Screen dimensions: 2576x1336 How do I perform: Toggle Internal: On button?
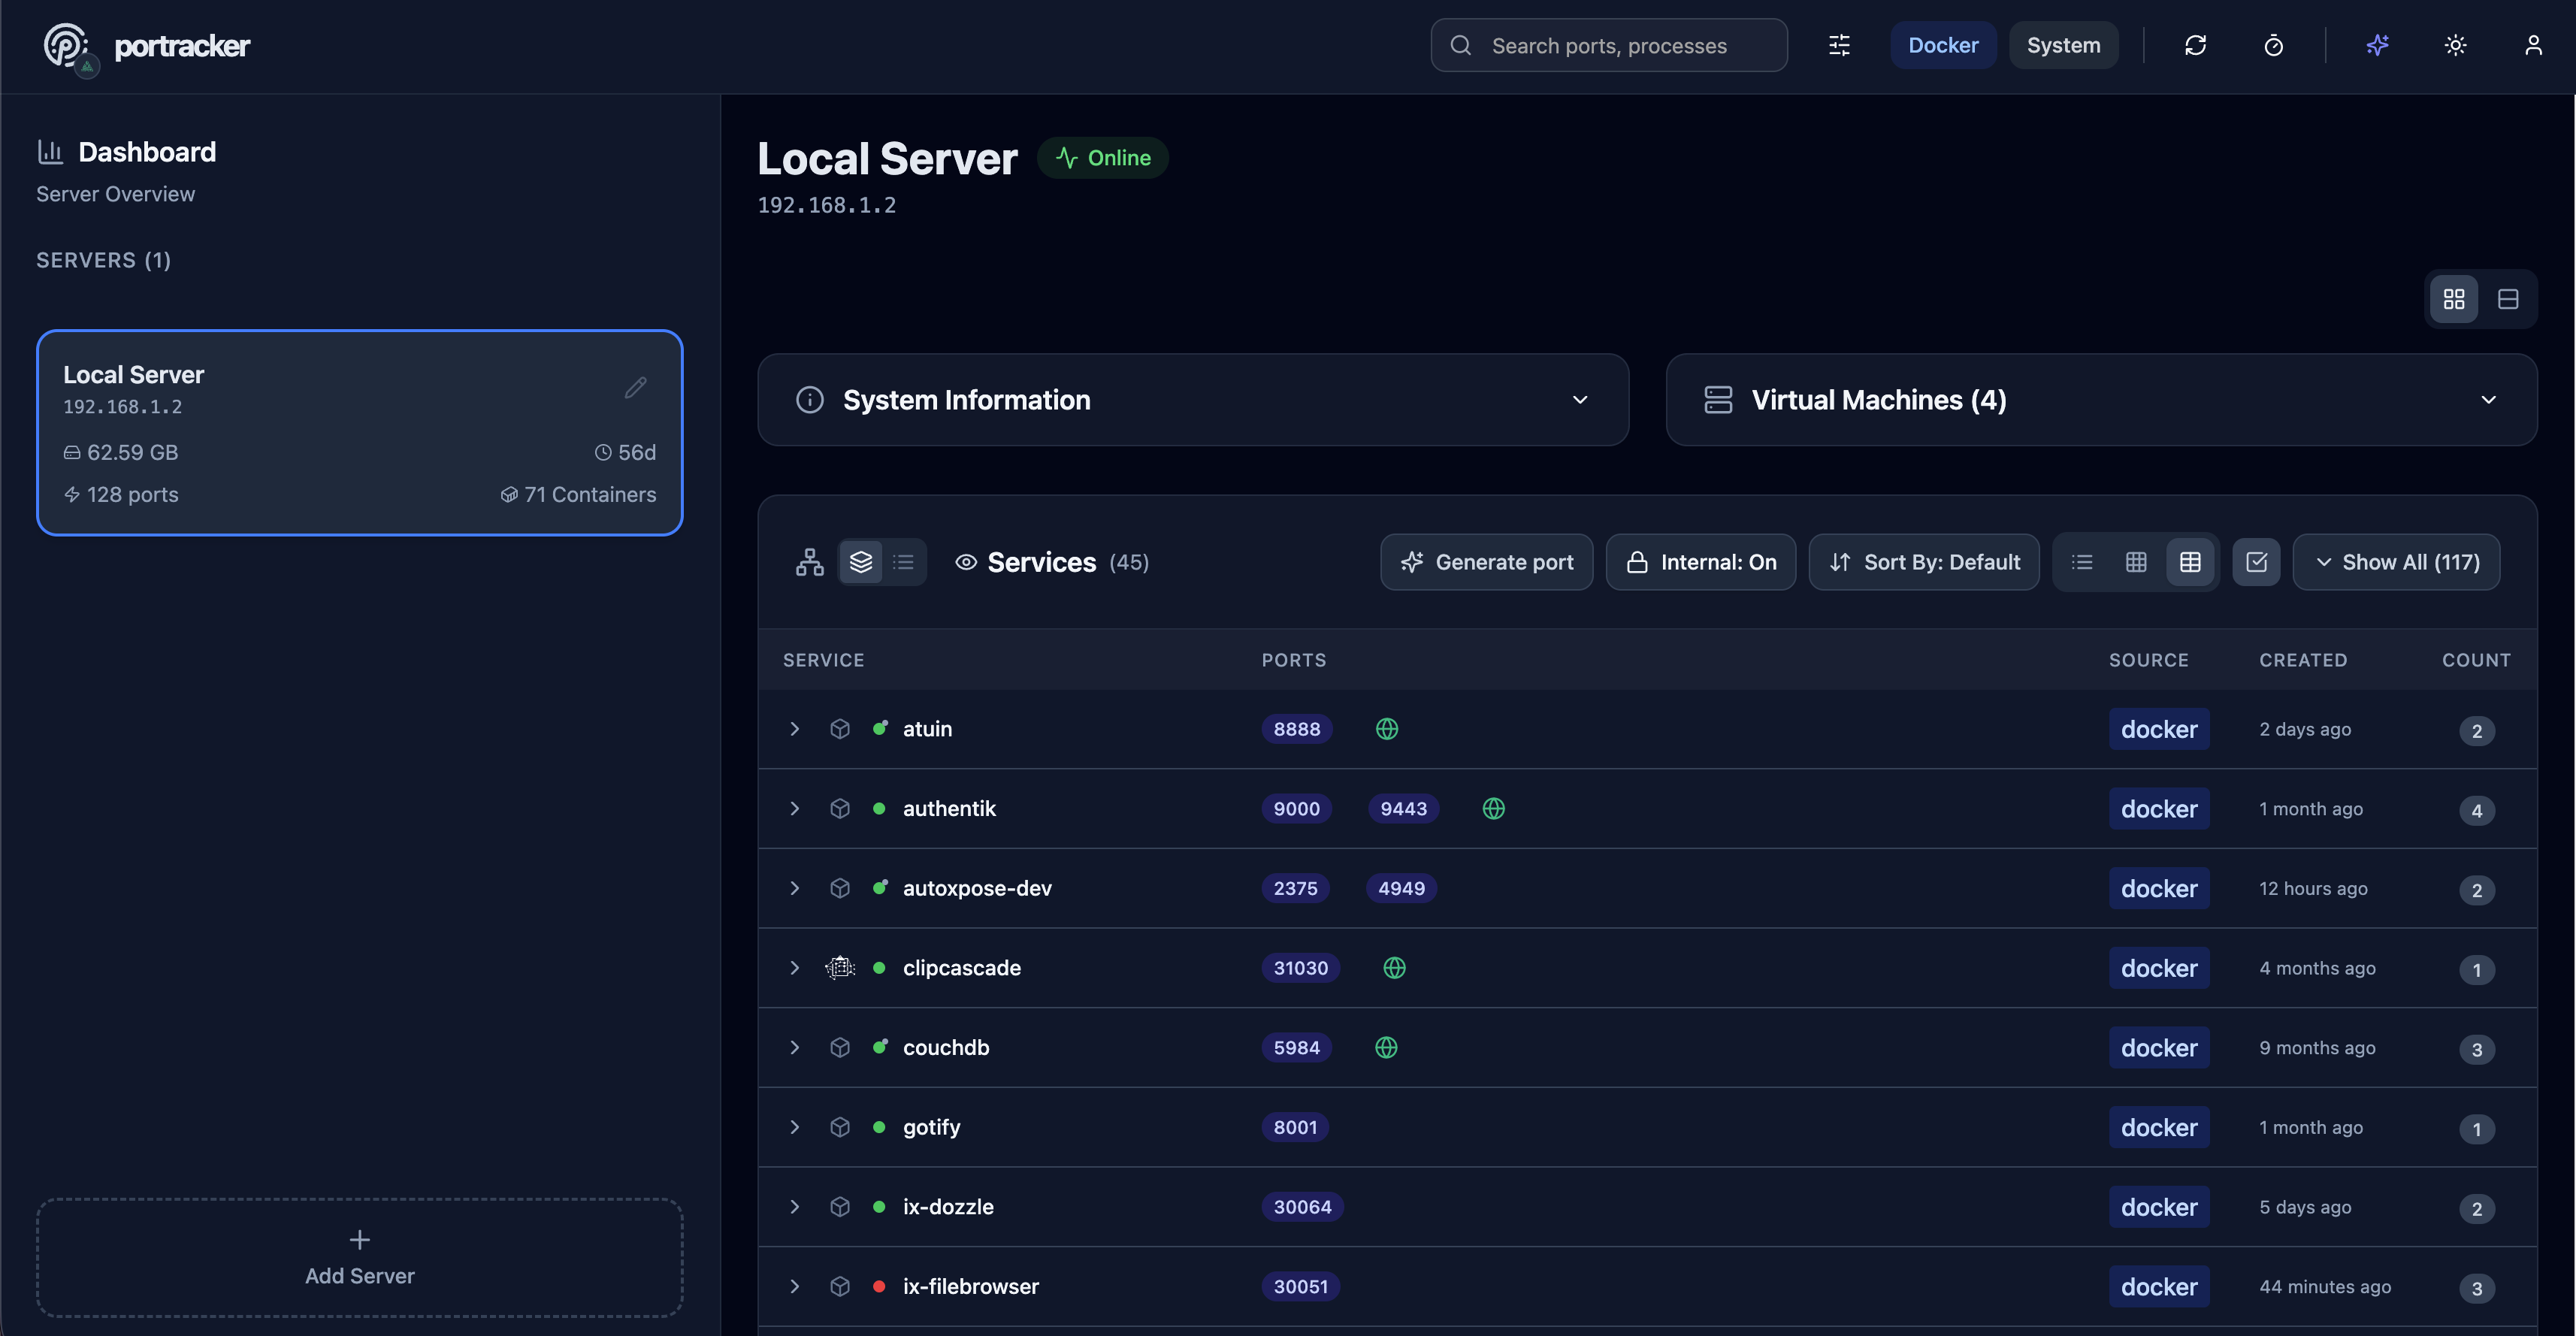pyautogui.click(x=1700, y=562)
